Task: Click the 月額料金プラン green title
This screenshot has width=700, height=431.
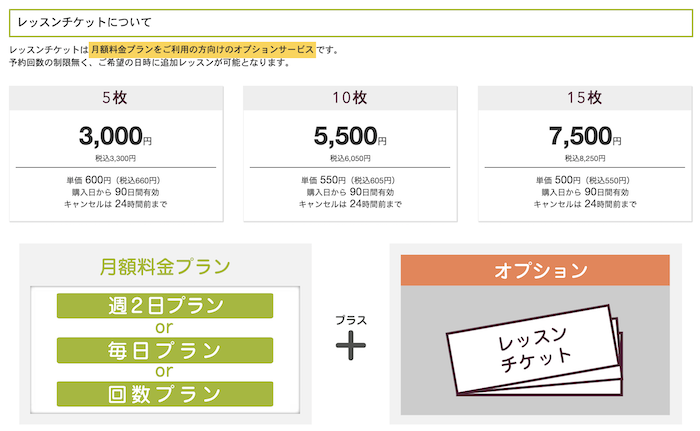Action: click(165, 267)
